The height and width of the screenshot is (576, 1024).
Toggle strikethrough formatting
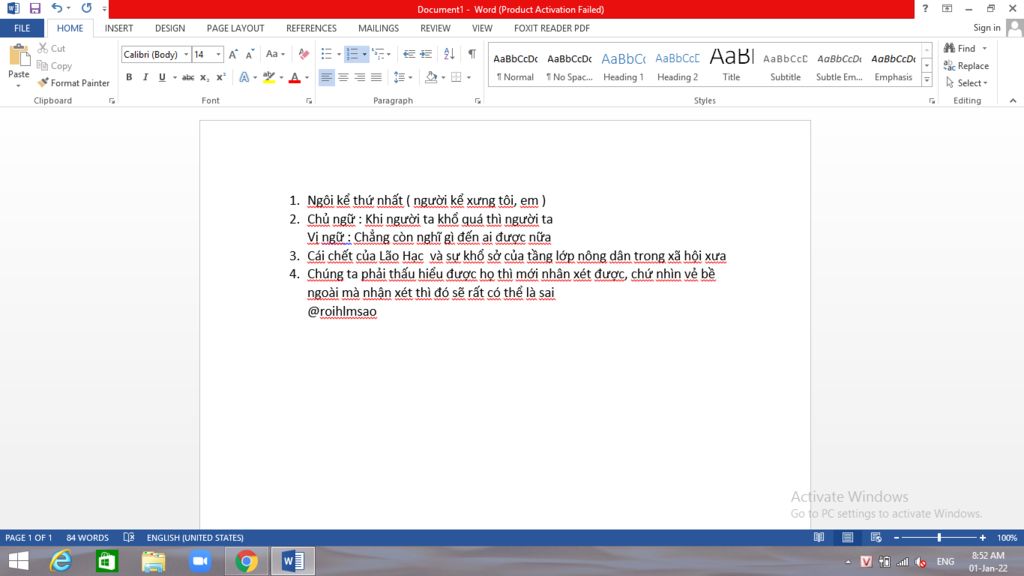pos(188,77)
